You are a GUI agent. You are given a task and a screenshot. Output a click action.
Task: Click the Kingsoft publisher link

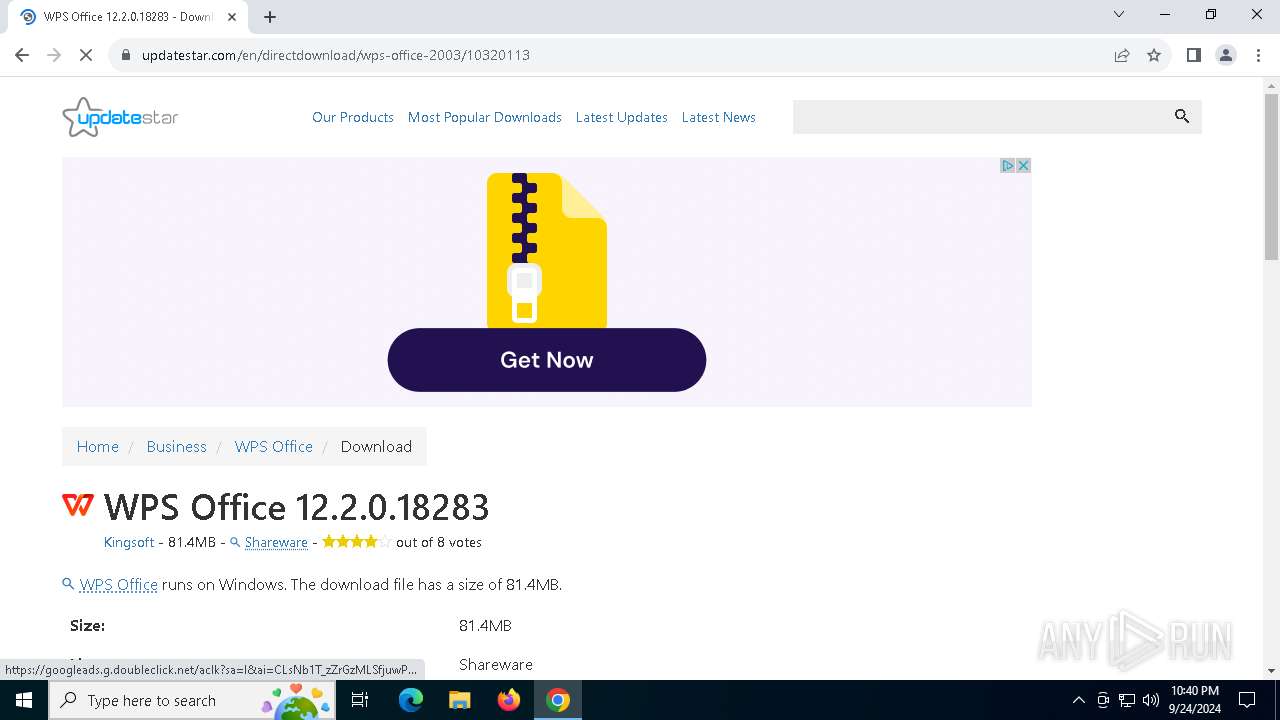click(129, 542)
